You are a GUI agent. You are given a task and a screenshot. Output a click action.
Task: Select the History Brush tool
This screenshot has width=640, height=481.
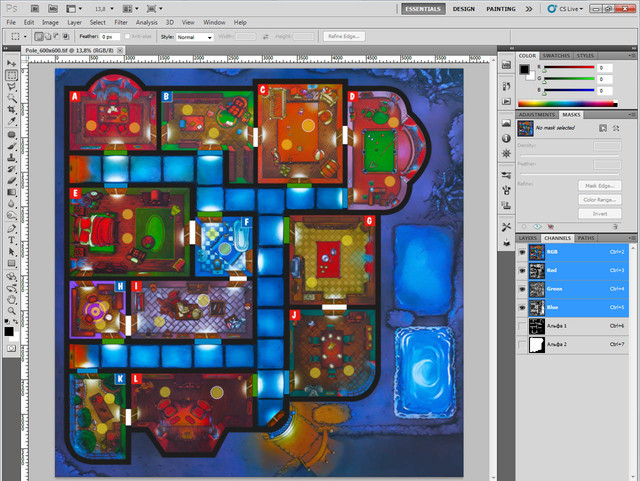[x=11, y=169]
